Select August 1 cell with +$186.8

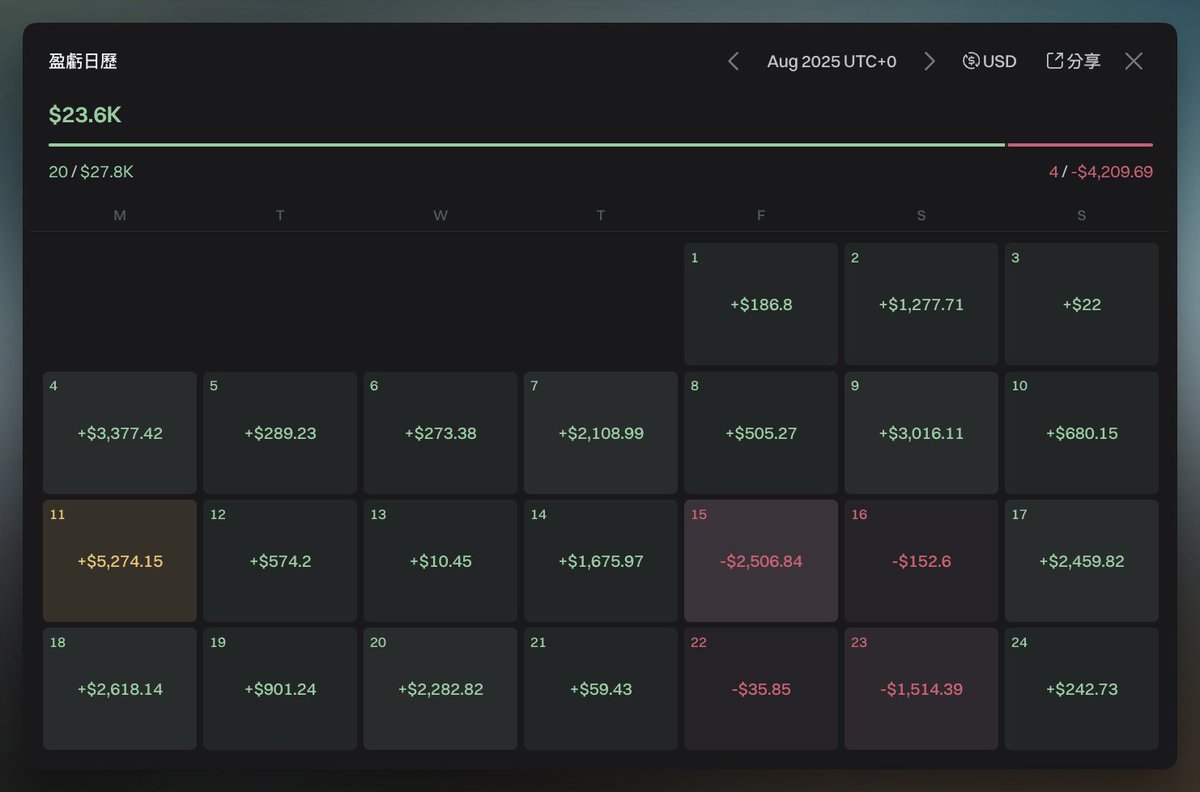click(x=761, y=304)
